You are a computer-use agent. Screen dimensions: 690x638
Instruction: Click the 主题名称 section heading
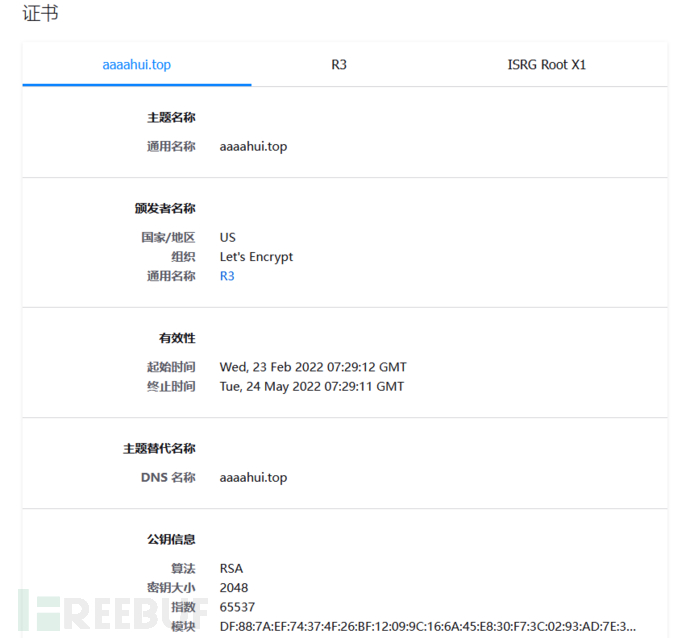click(171, 117)
